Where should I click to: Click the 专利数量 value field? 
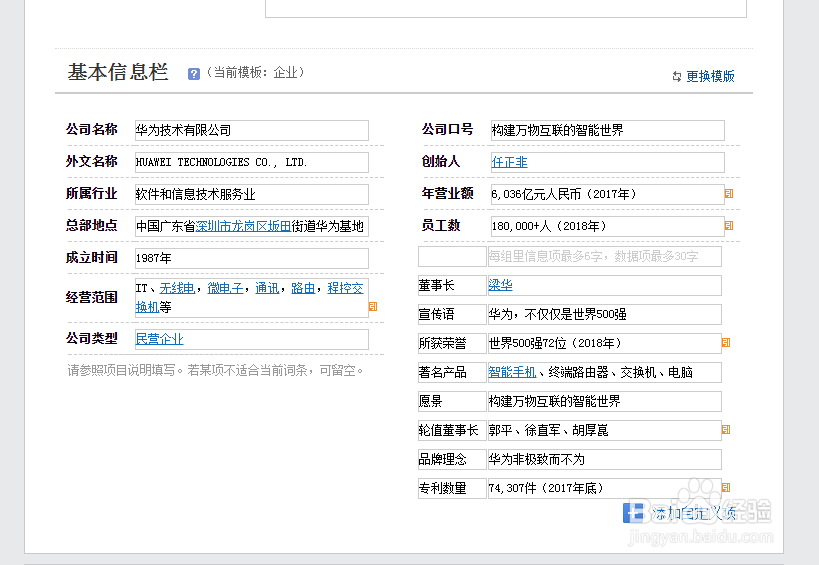point(604,488)
